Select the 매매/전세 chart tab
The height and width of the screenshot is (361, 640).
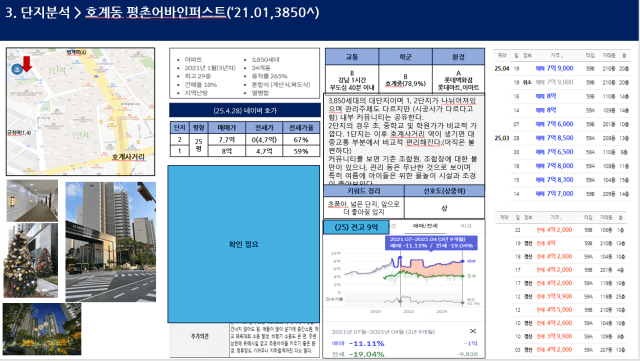[425, 225]
